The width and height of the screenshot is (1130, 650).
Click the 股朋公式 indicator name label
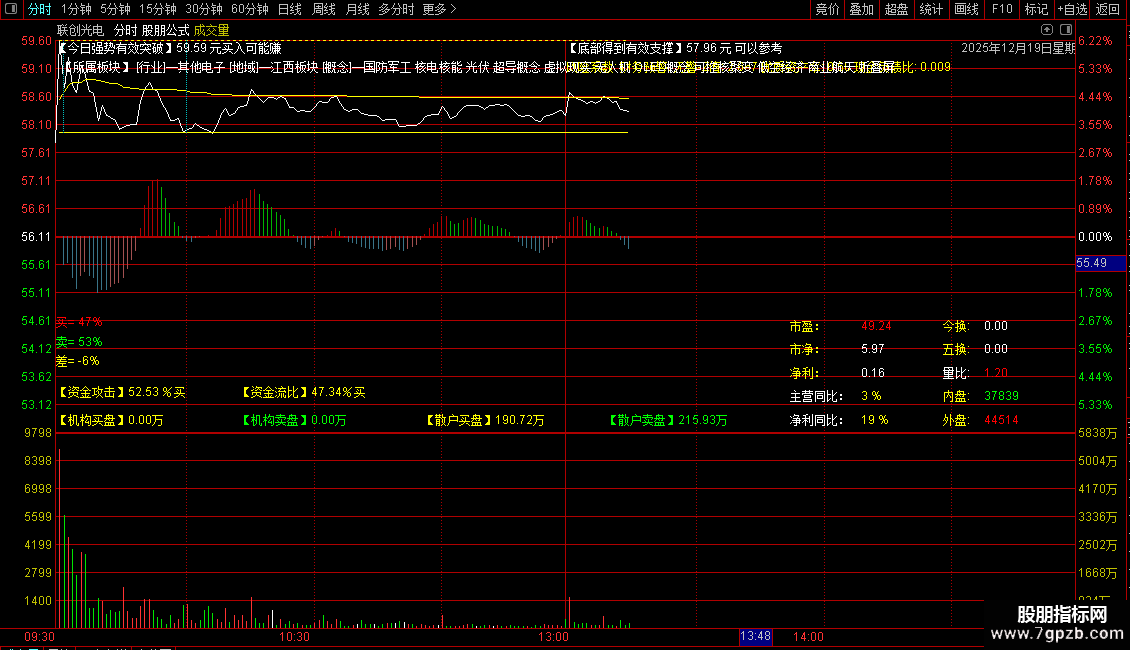point(165,30)
